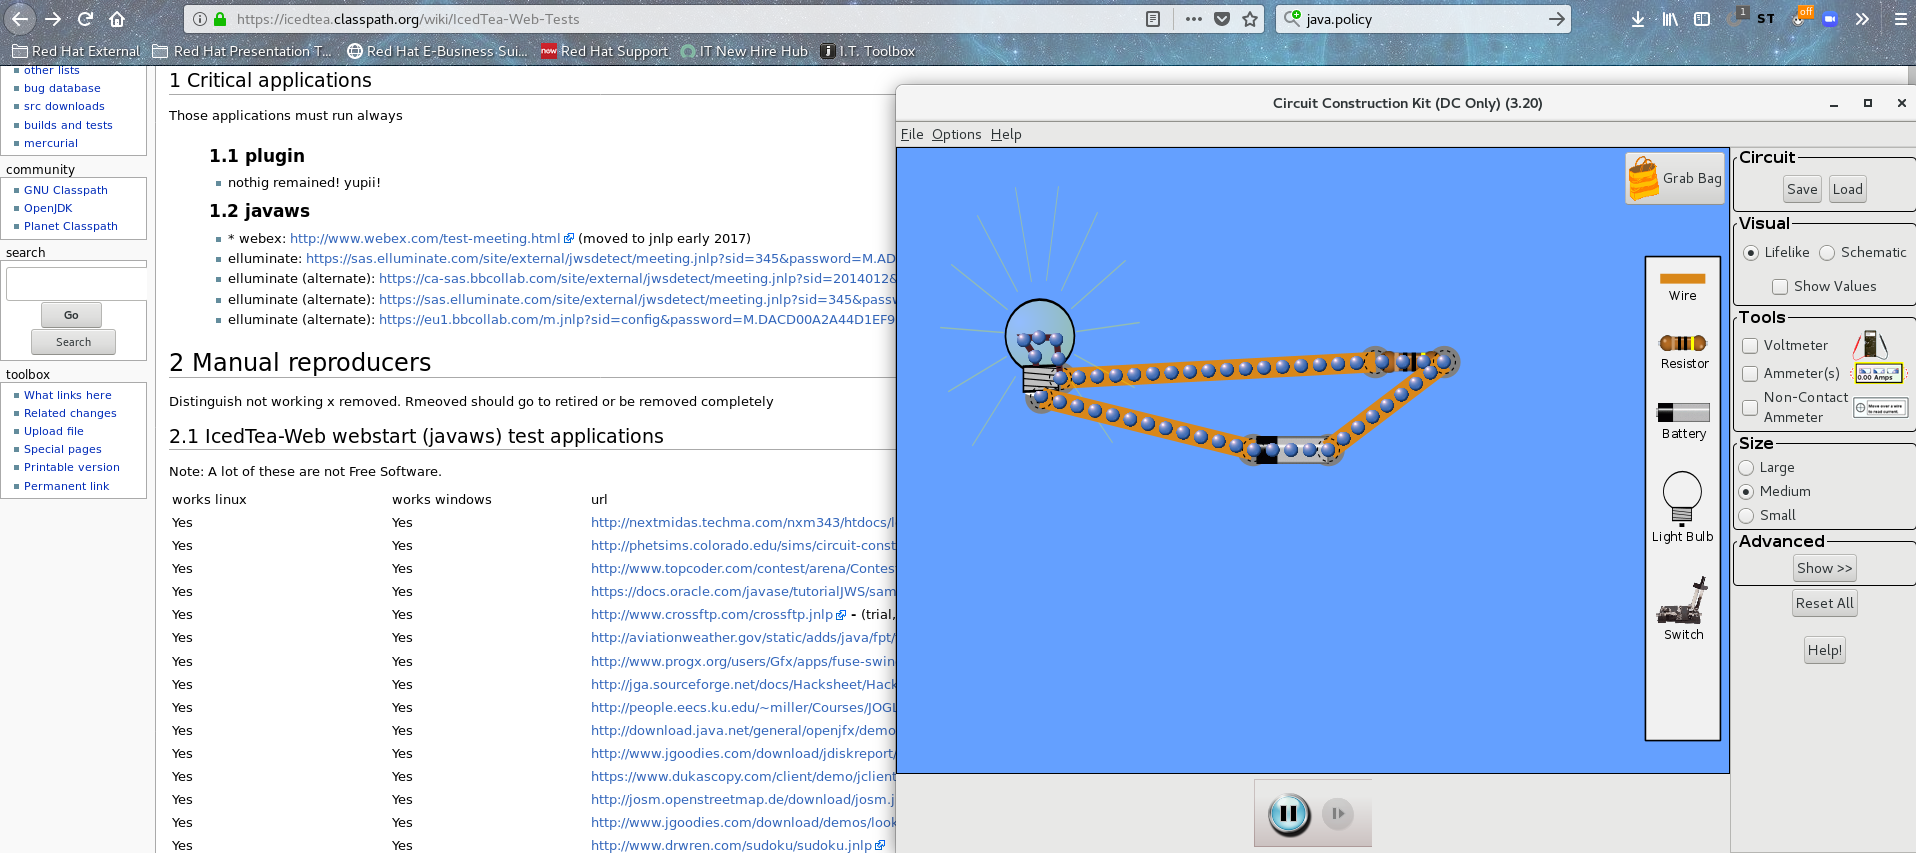Tick the Show Values checkbox

point(1780,287)
